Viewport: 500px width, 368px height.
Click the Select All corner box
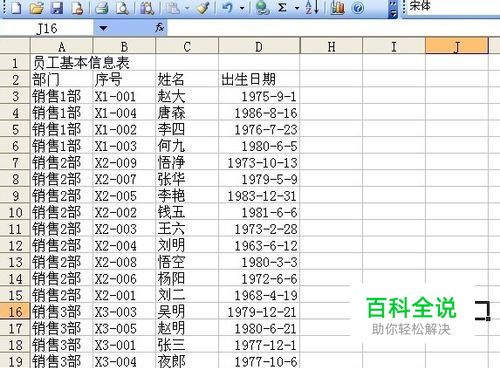tap(15, 46)
